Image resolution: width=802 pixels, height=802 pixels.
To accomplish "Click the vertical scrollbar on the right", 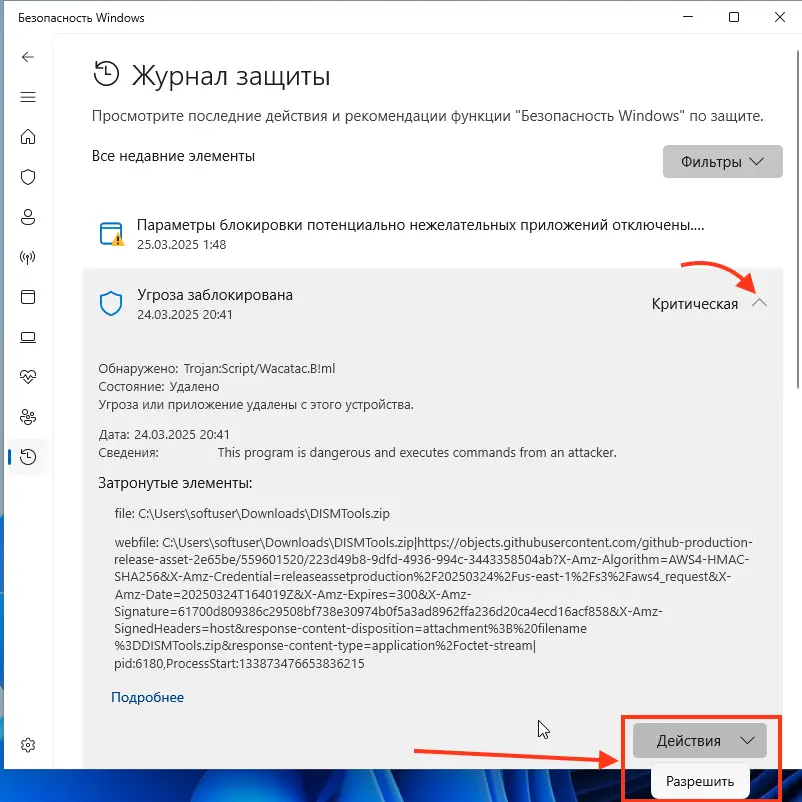I will (x=798, y=219).
